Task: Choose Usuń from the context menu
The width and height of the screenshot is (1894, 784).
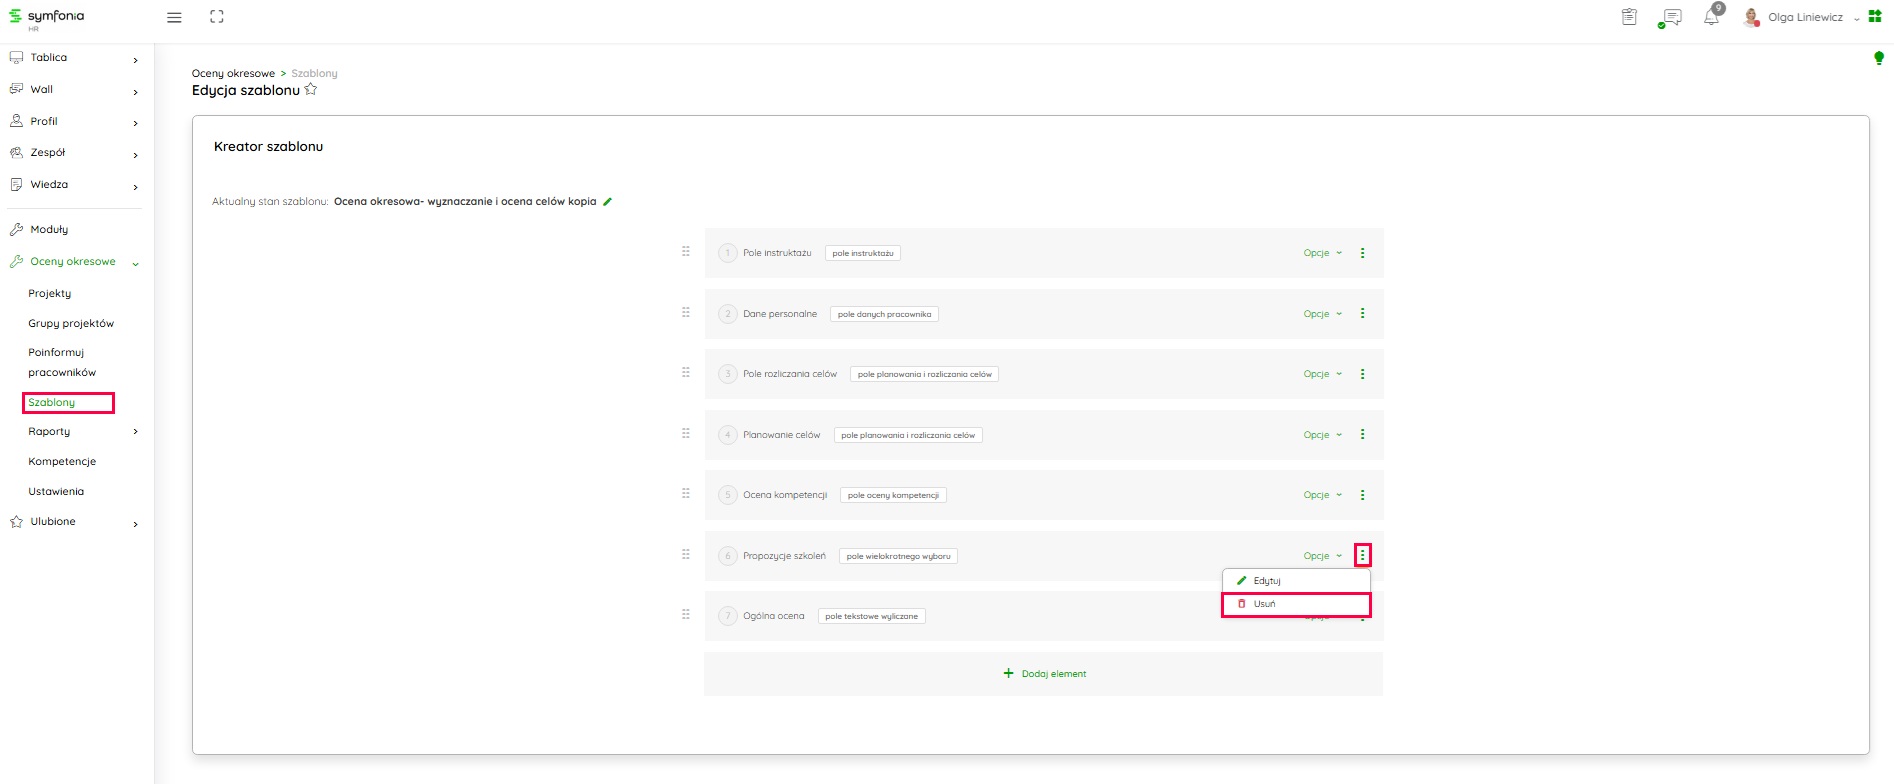Action: coord(1265,604)
